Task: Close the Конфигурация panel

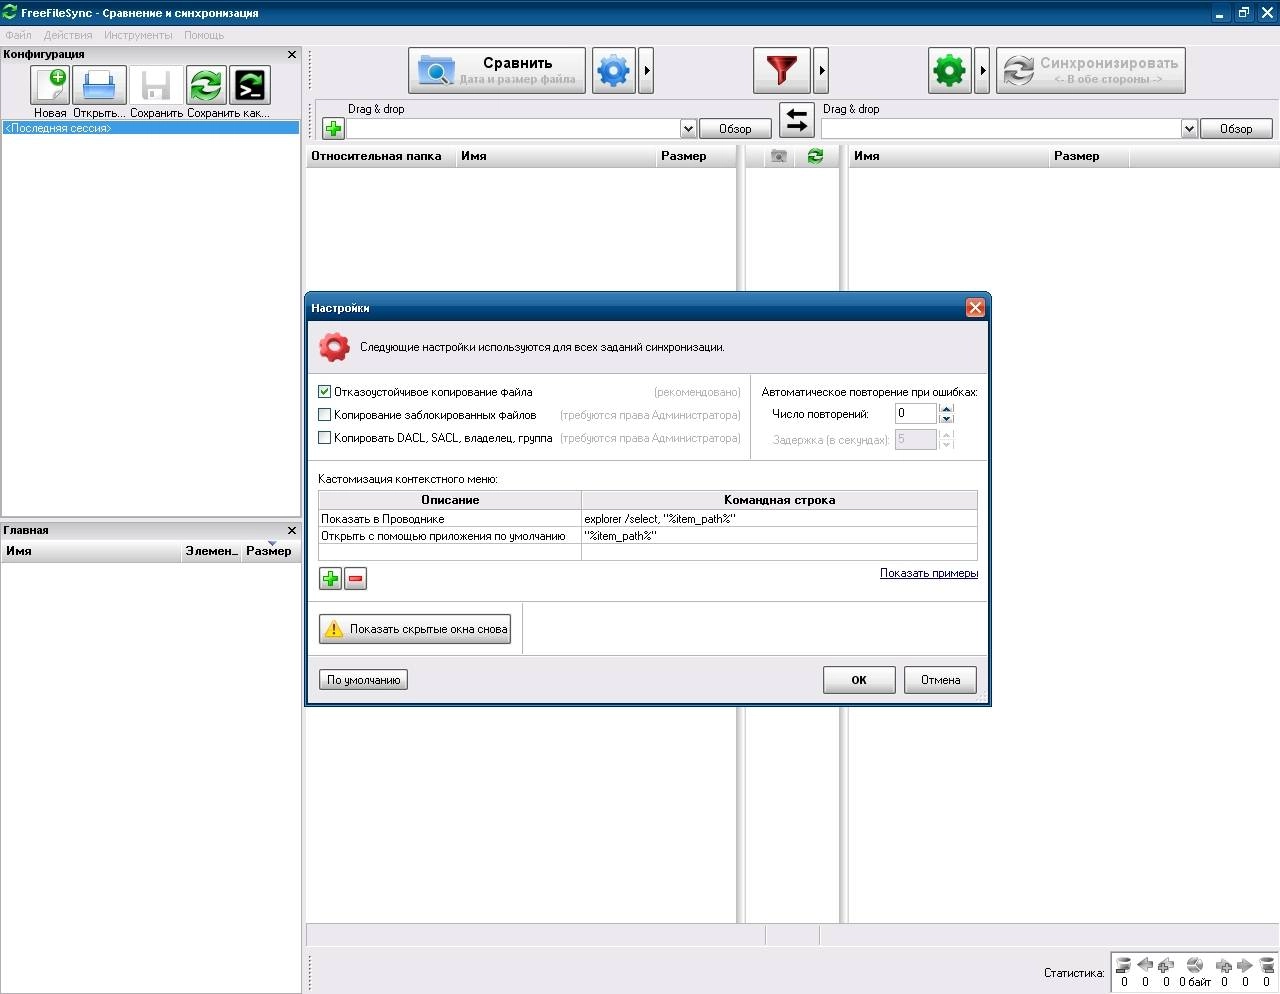Action: [x=292, y=54]
